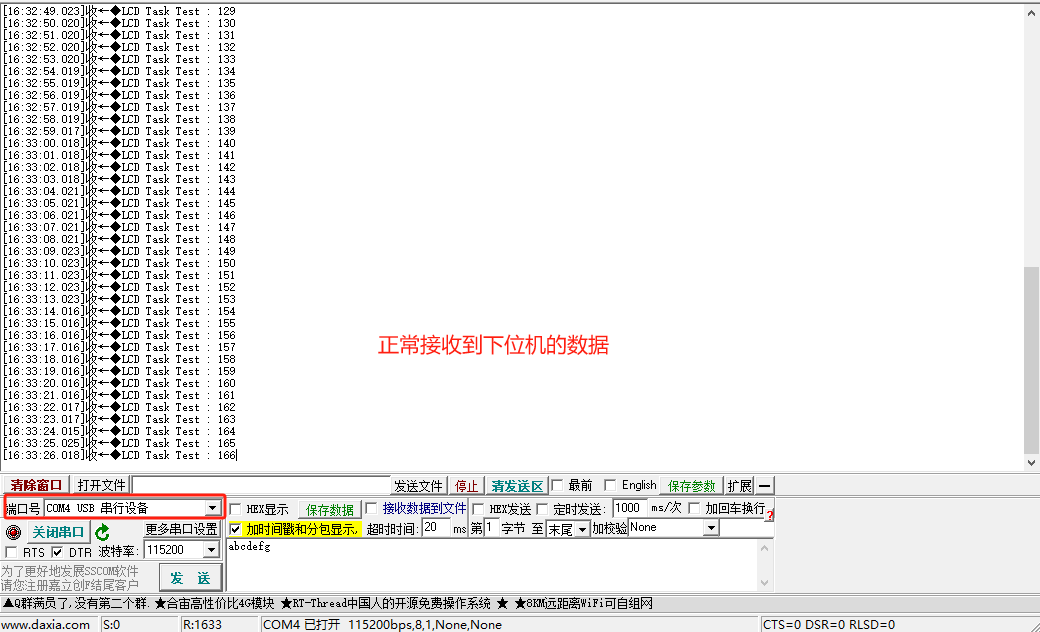Click the receive area vertical scrollbar thumb
The width and height of the screenshot is (1040, 632).
(x=1031, y=359)
